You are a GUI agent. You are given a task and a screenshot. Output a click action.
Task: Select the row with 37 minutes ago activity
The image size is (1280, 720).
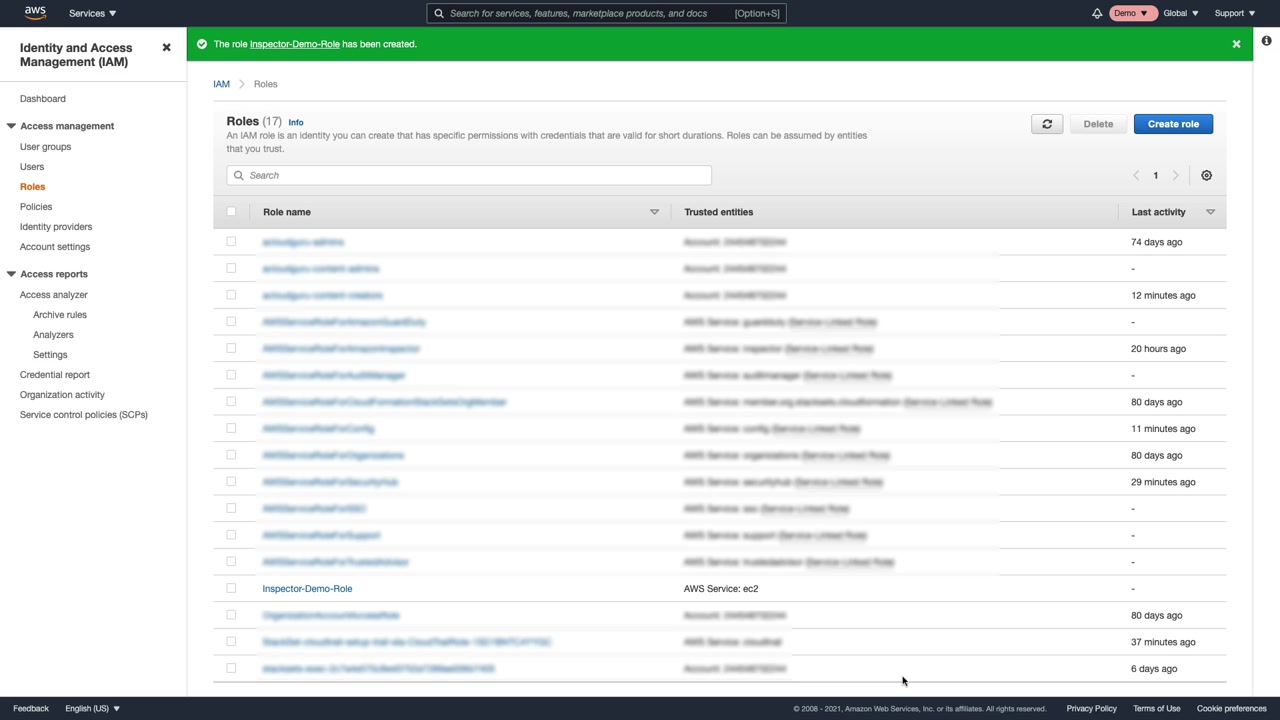click(x=231, y=642)
